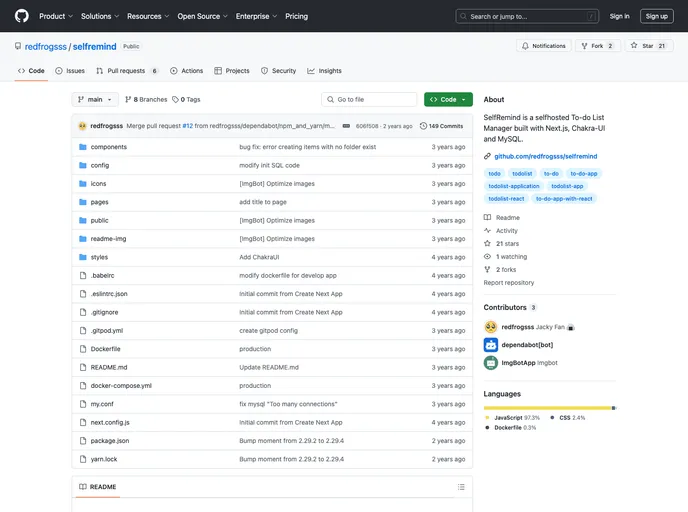Expand the Solutions menu
The image size is (688, 512).
(100, 16)
